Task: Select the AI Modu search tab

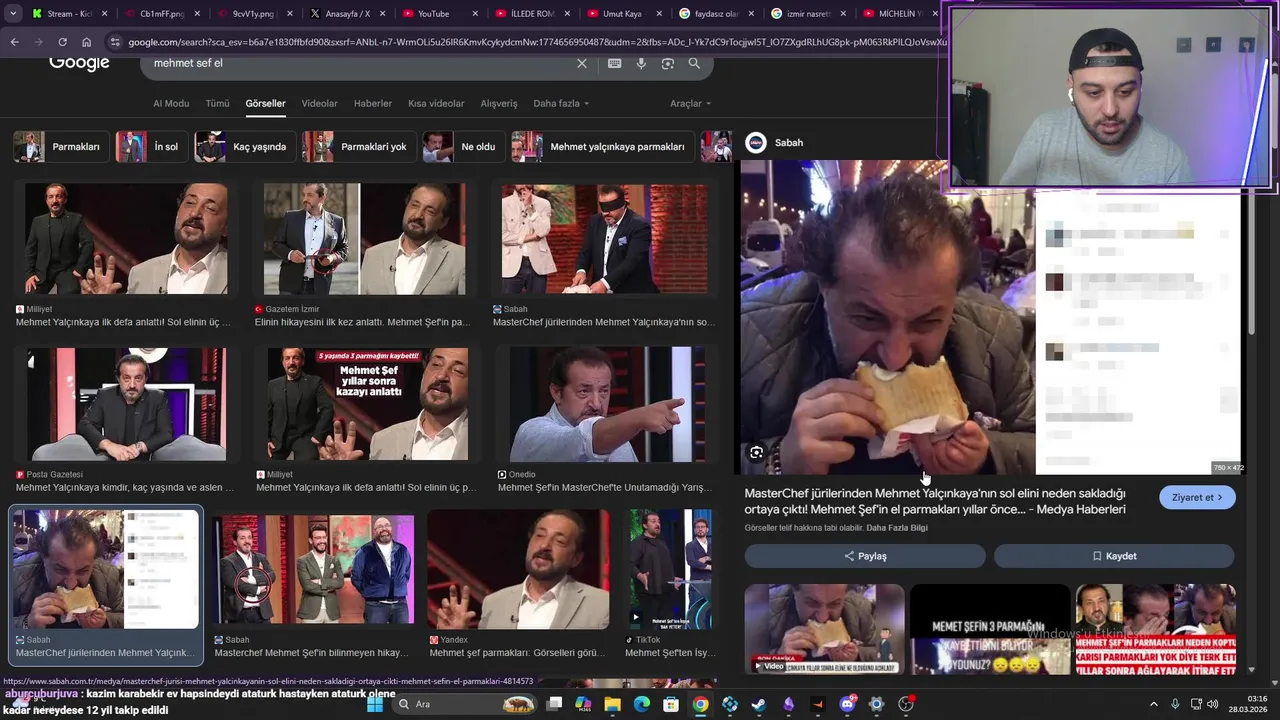Action: coord(171,103)
